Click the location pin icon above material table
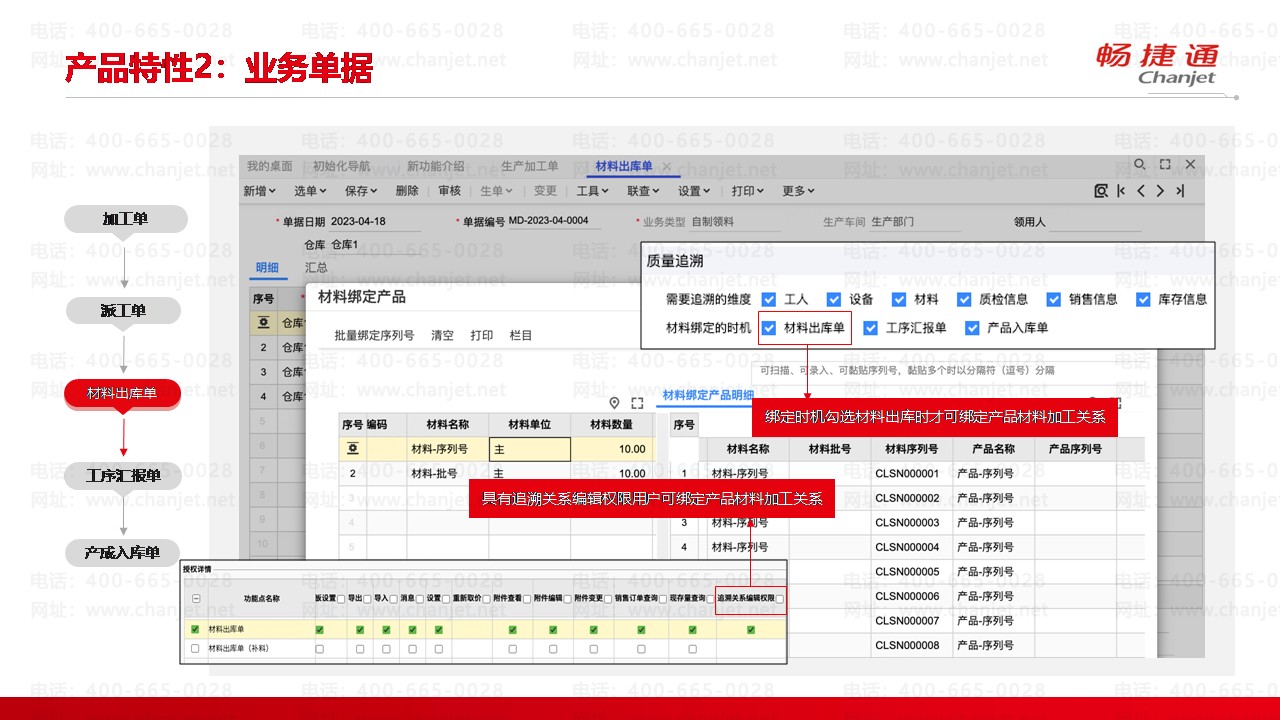This screenshot has width=1280, height=720. click(x=614, y=403)
